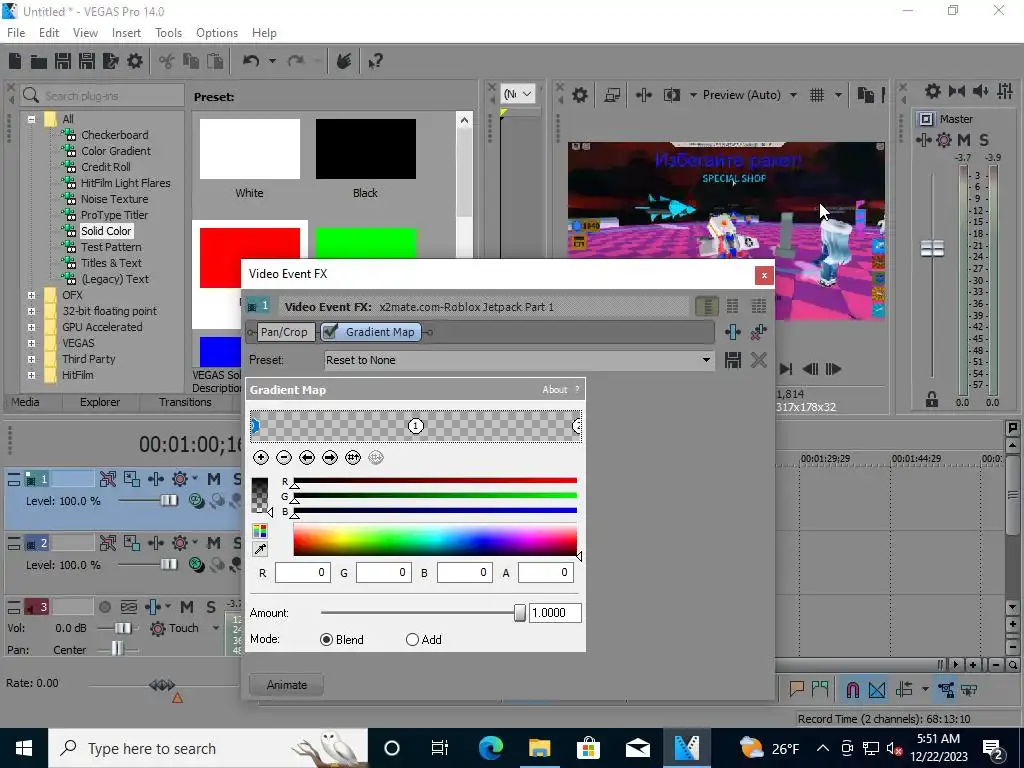Image resolution: width=1024 pixels, height=768 pixels.
Task: Click the Auto Ripple icon in bottom toolbar
Action: (x=904, y=690)
